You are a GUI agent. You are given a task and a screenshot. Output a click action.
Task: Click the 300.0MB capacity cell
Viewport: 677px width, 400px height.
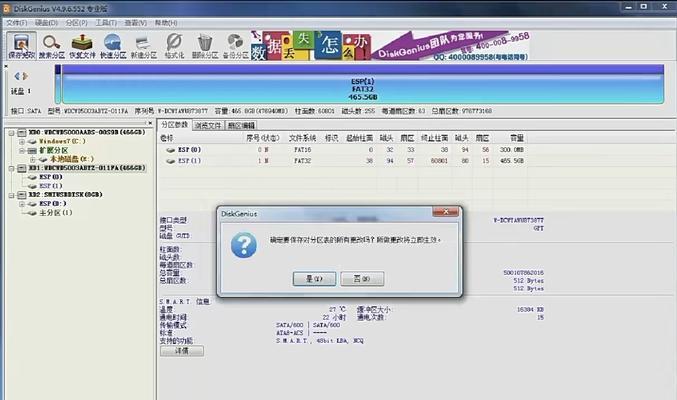[512, 150]
